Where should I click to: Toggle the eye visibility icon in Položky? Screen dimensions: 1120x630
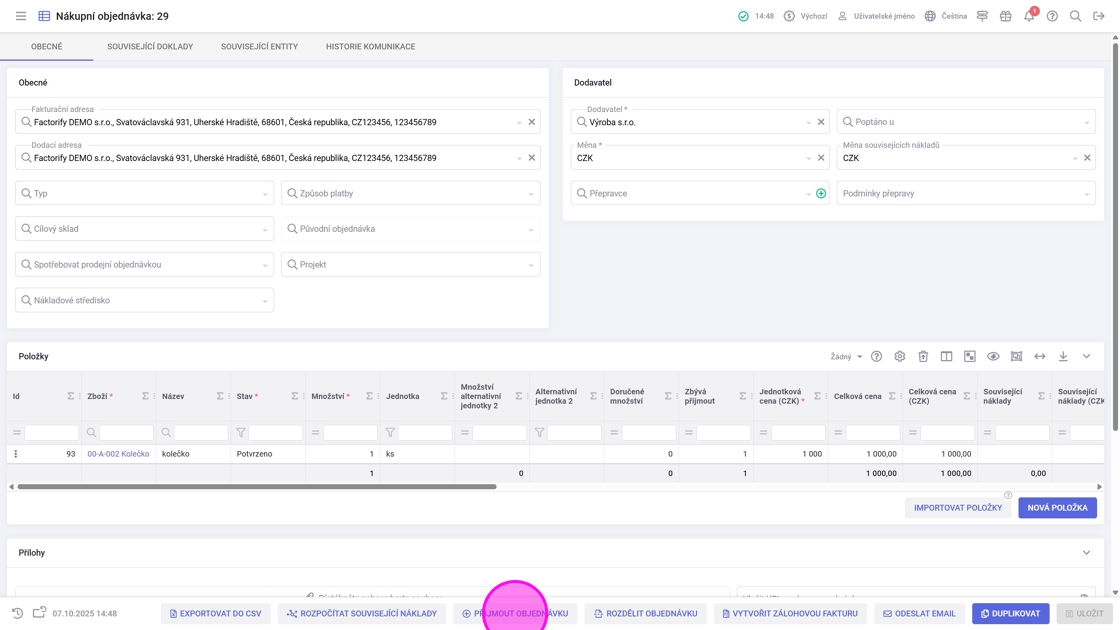tap(993, 356)
